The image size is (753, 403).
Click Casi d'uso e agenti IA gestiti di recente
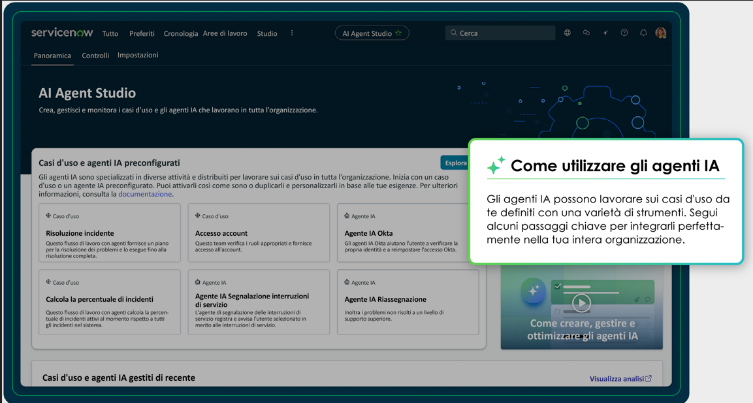pyautogui.click(x=119, y=378)
